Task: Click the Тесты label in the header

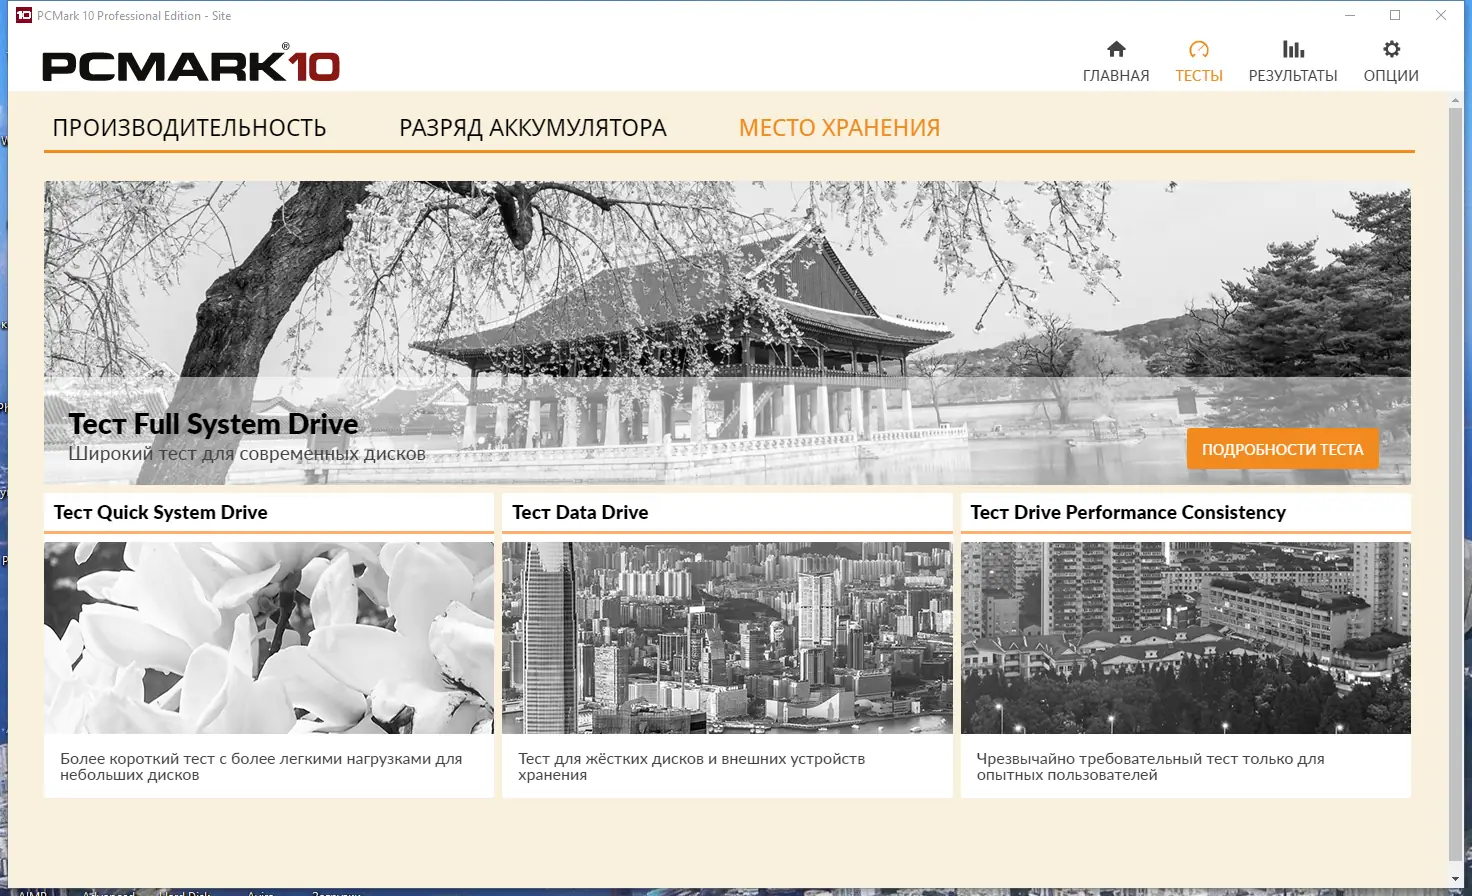Action: 1199,76
